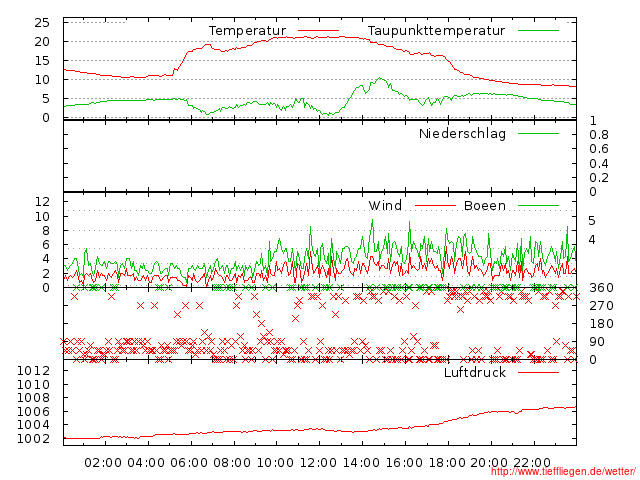Click the 1006 pressure axis value
The width and height of the screenshot is (640, 480).
33,411
